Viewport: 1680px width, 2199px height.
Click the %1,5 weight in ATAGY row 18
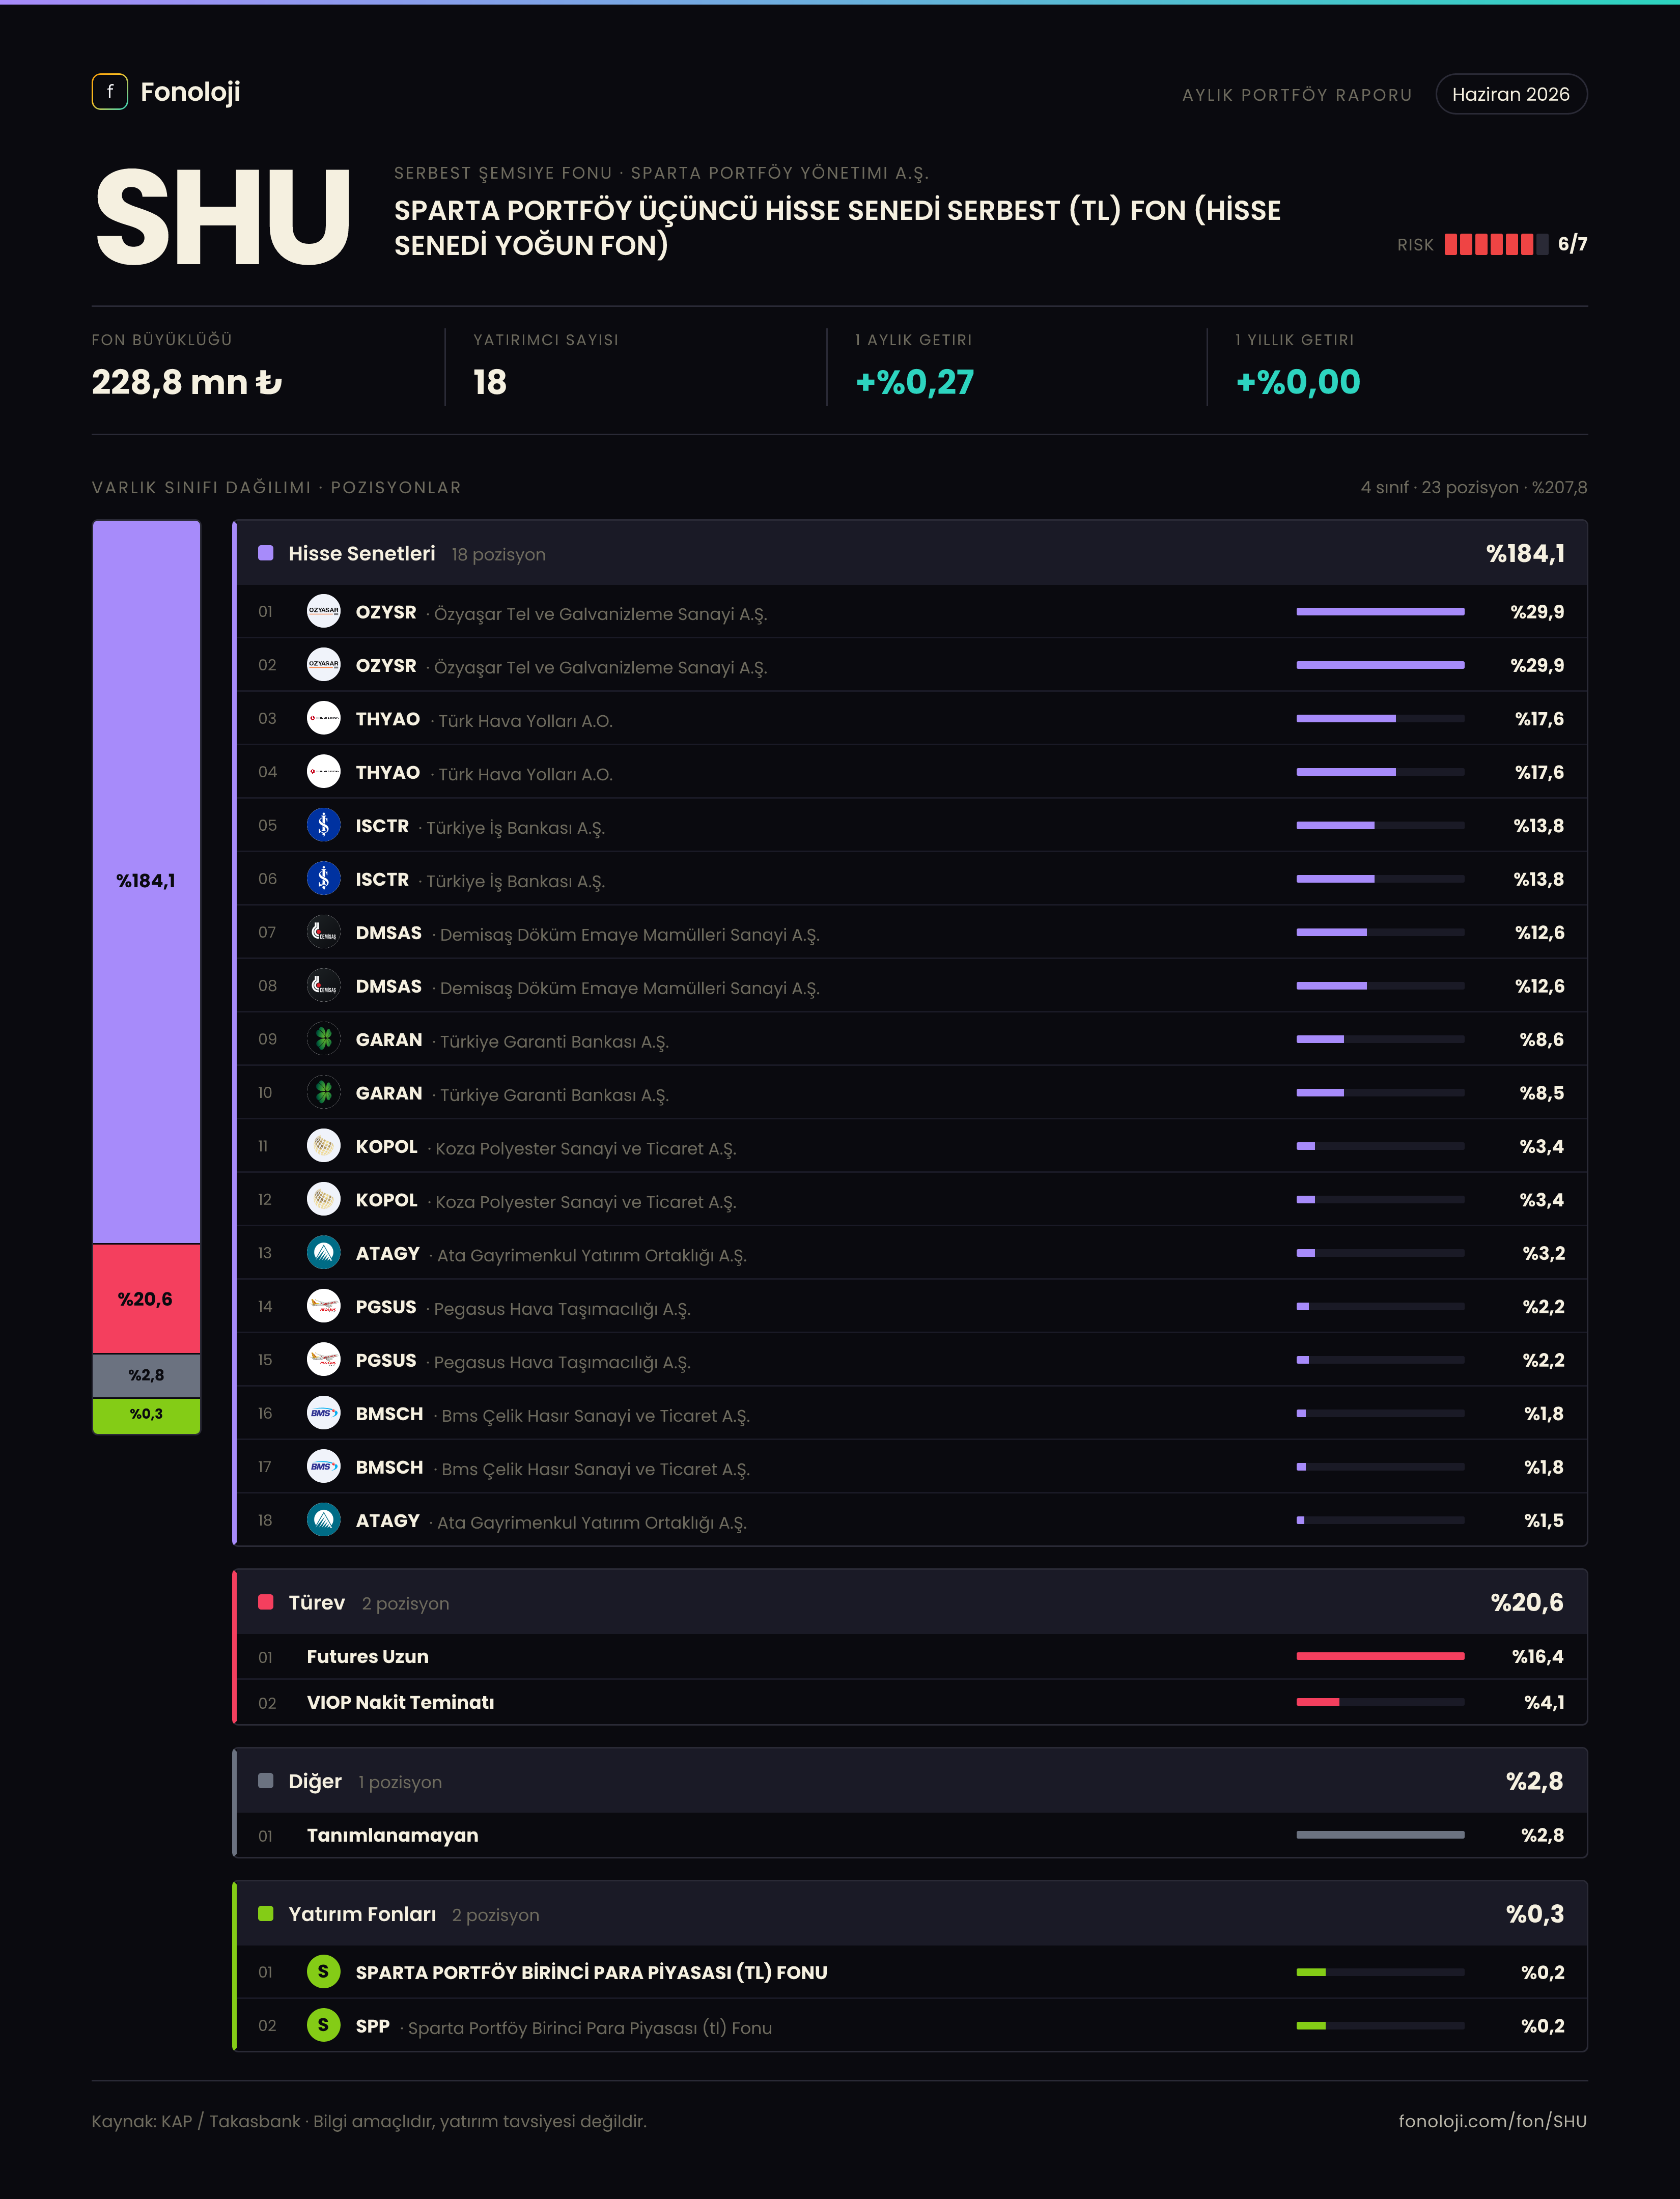point(1544,1521)
